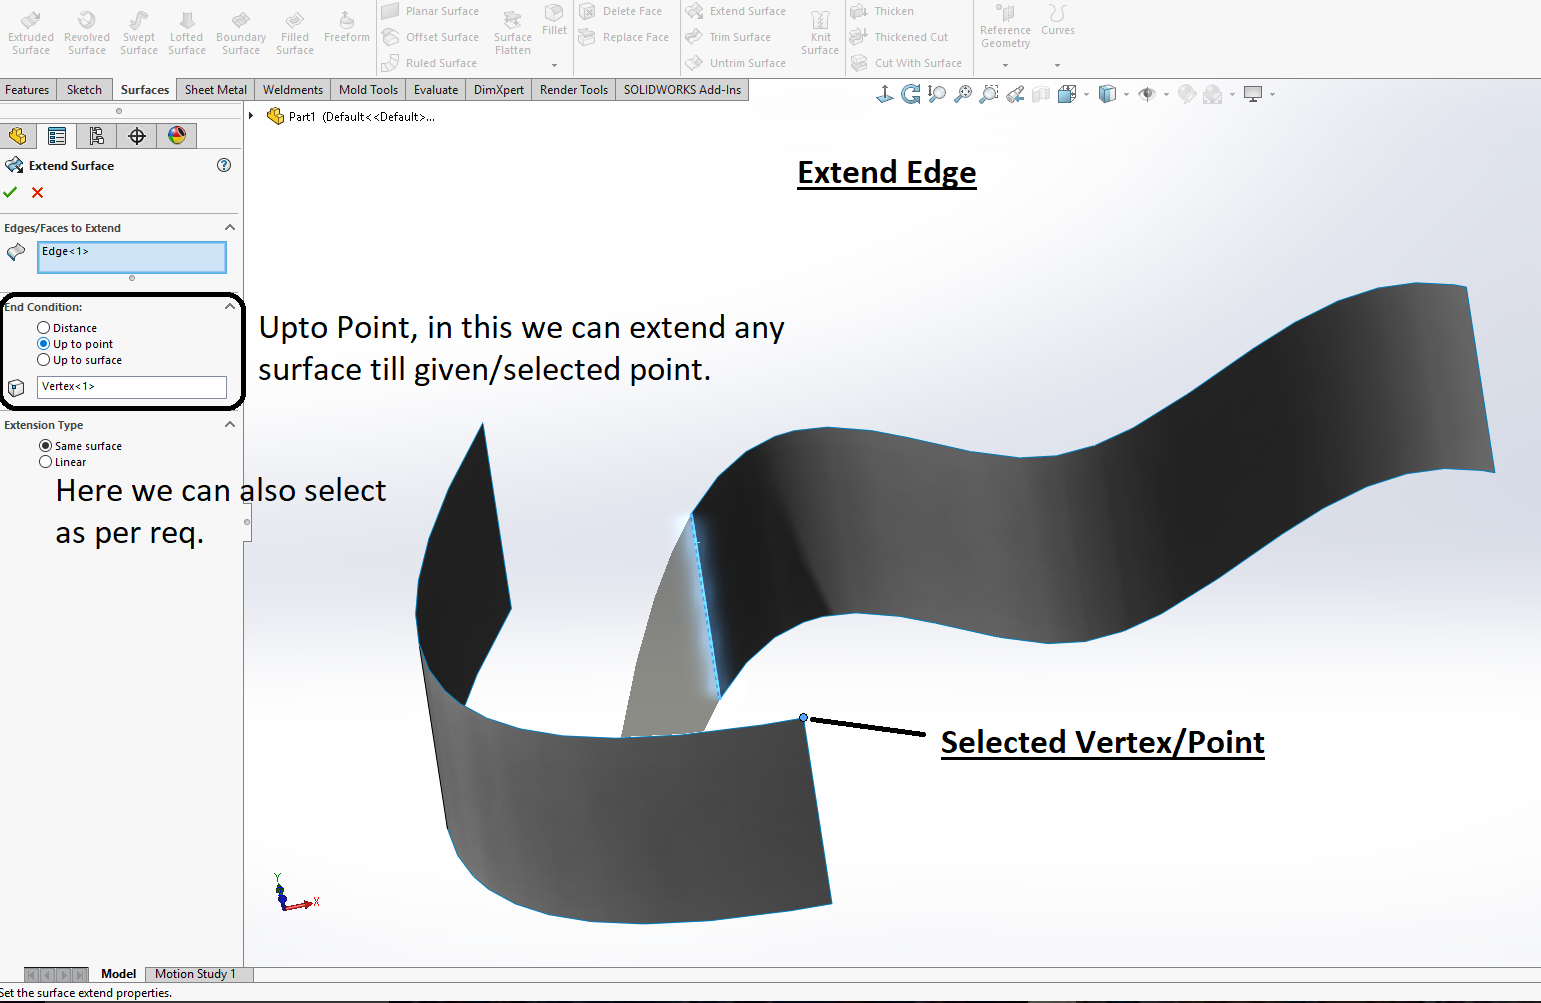Open the Hide/Show Items dropdown arrow
The width and height of the screenshot is (1541, 1003).
point(1166,95)
